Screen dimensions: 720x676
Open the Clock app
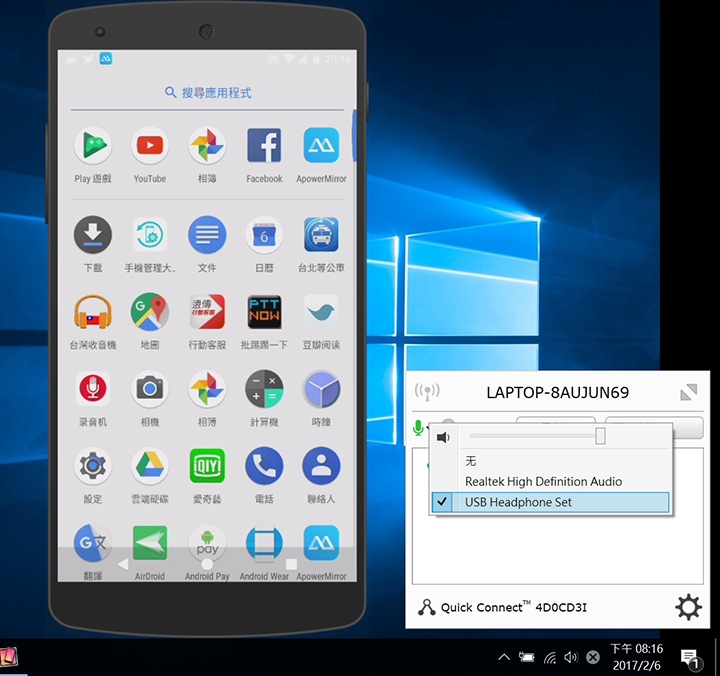click(x=321, y=389)
